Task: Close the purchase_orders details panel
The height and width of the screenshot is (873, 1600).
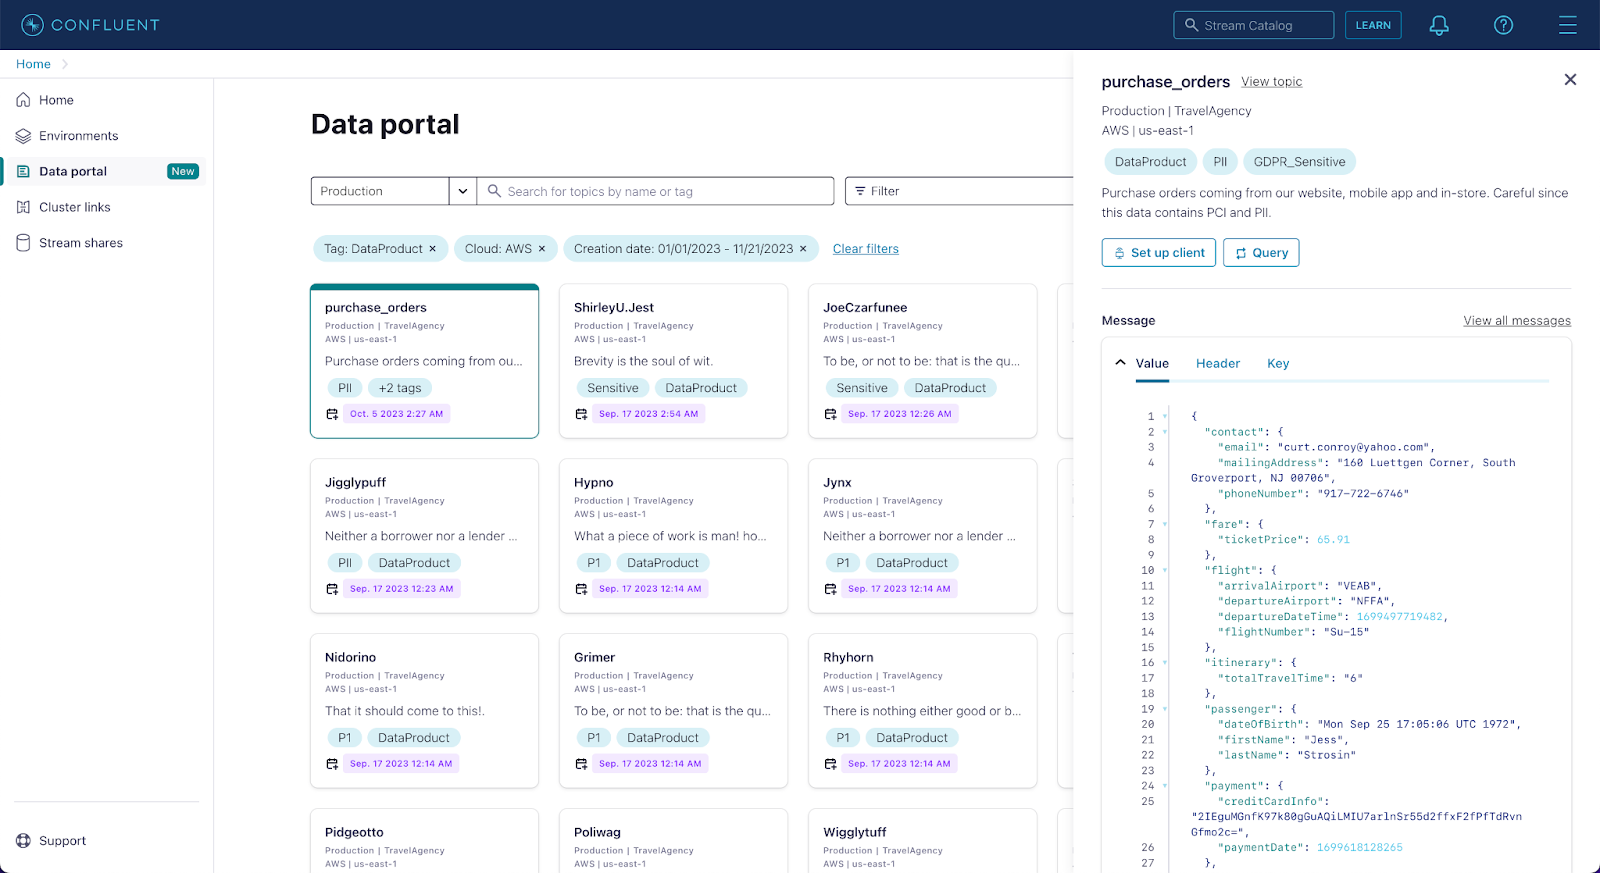Action: click(x=1570, y=80)
